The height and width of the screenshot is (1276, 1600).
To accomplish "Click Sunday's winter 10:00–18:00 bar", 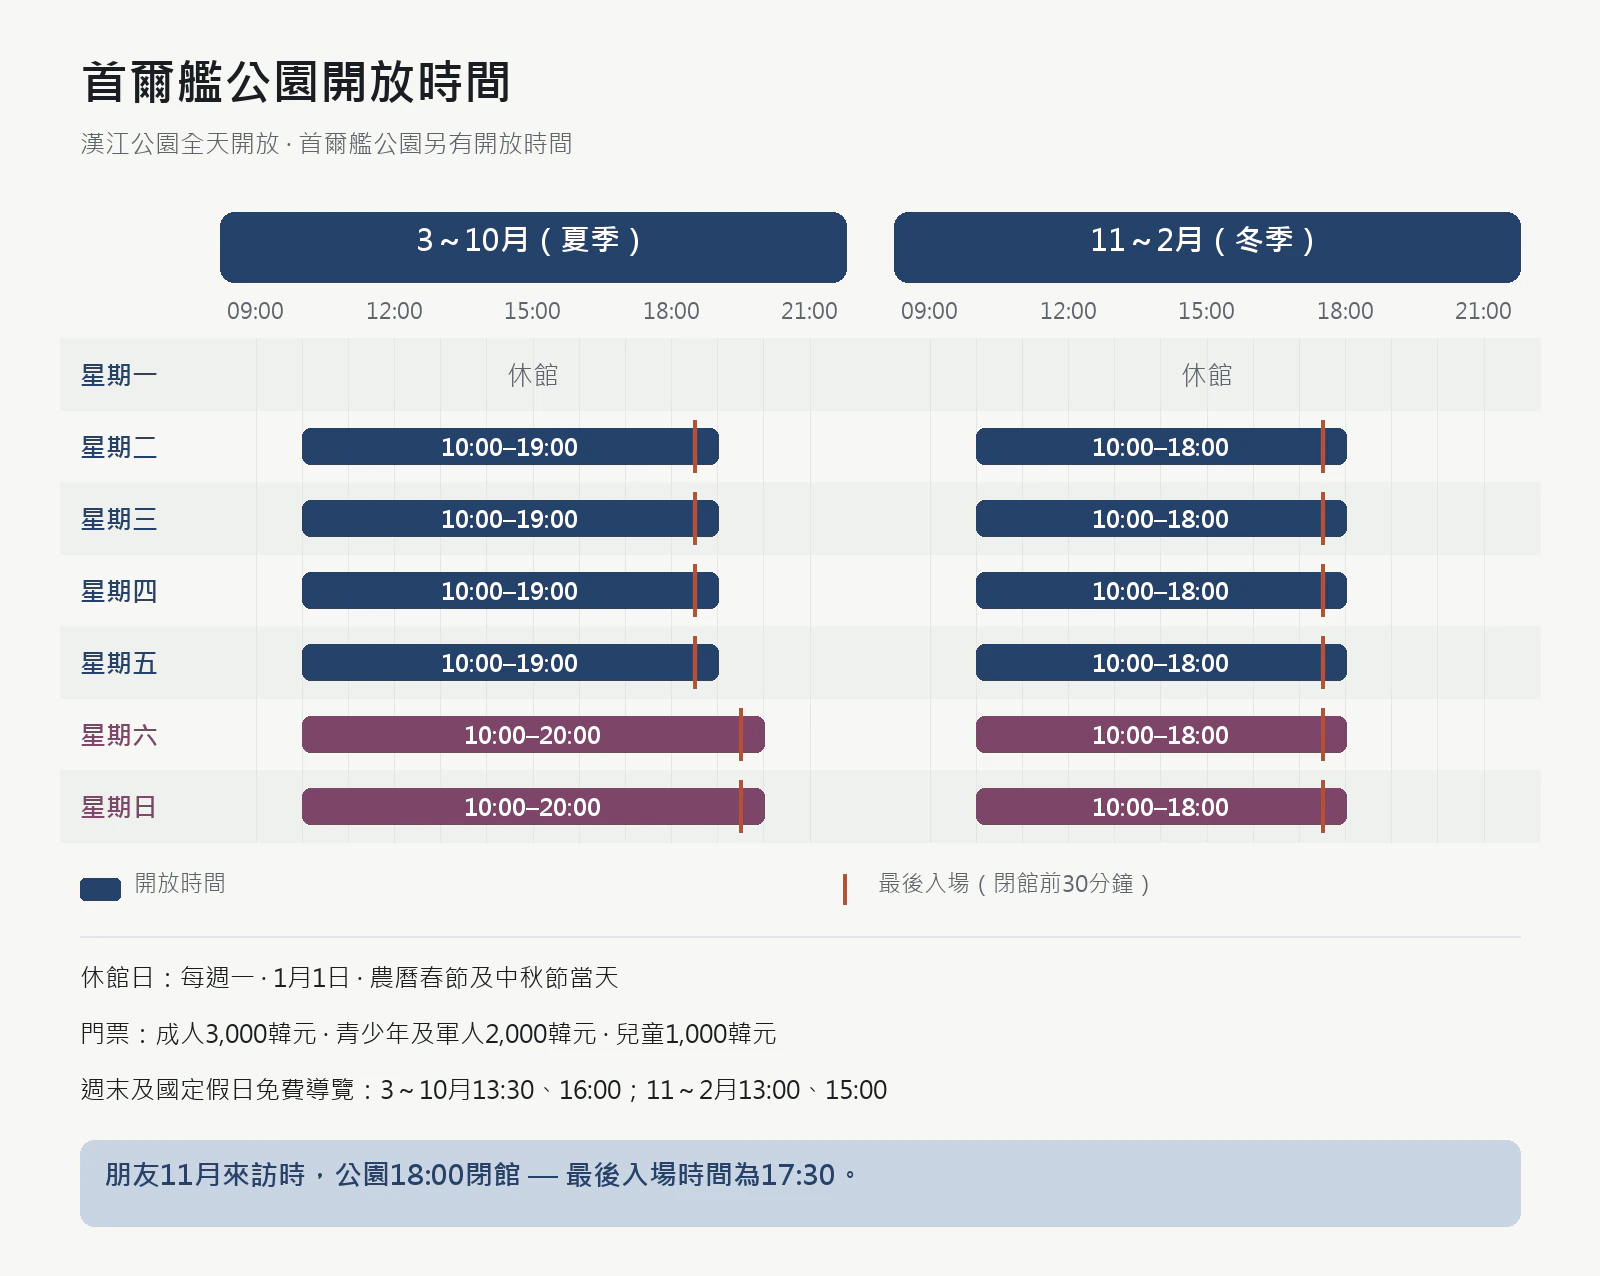I will pos(1161,807).
